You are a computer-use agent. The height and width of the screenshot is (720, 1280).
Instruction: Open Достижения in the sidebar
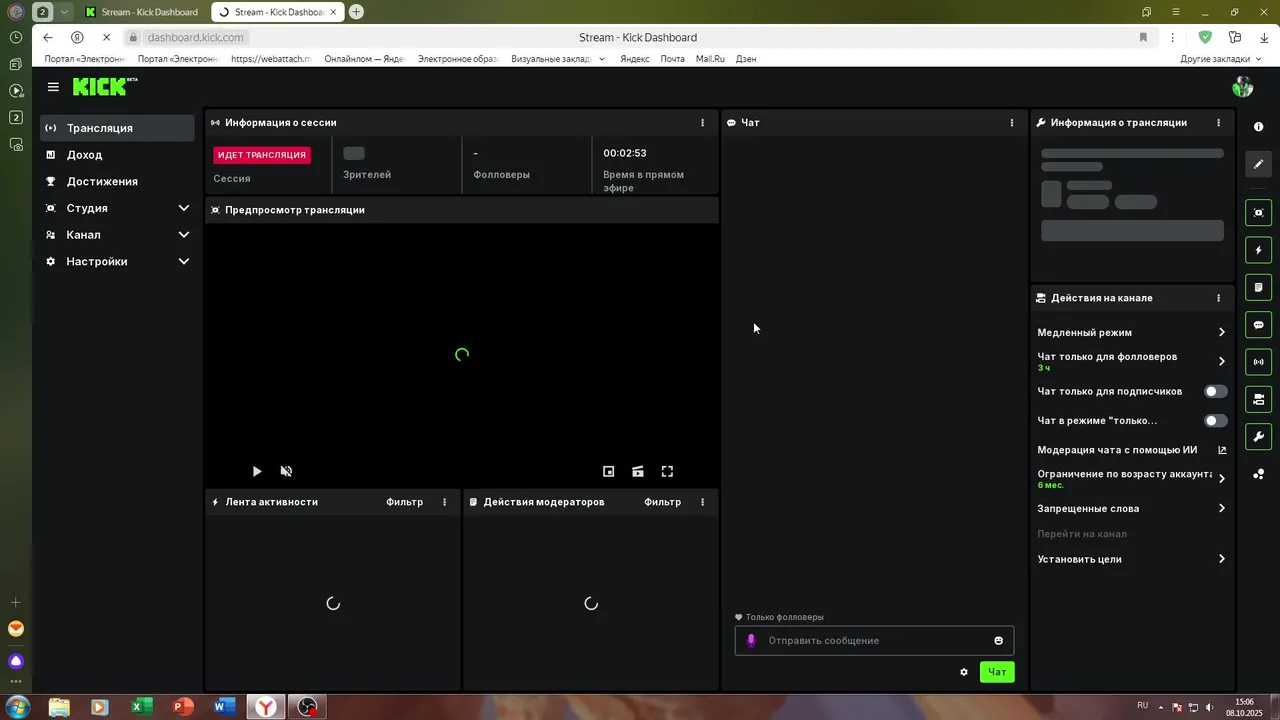[x=117, y=182]
